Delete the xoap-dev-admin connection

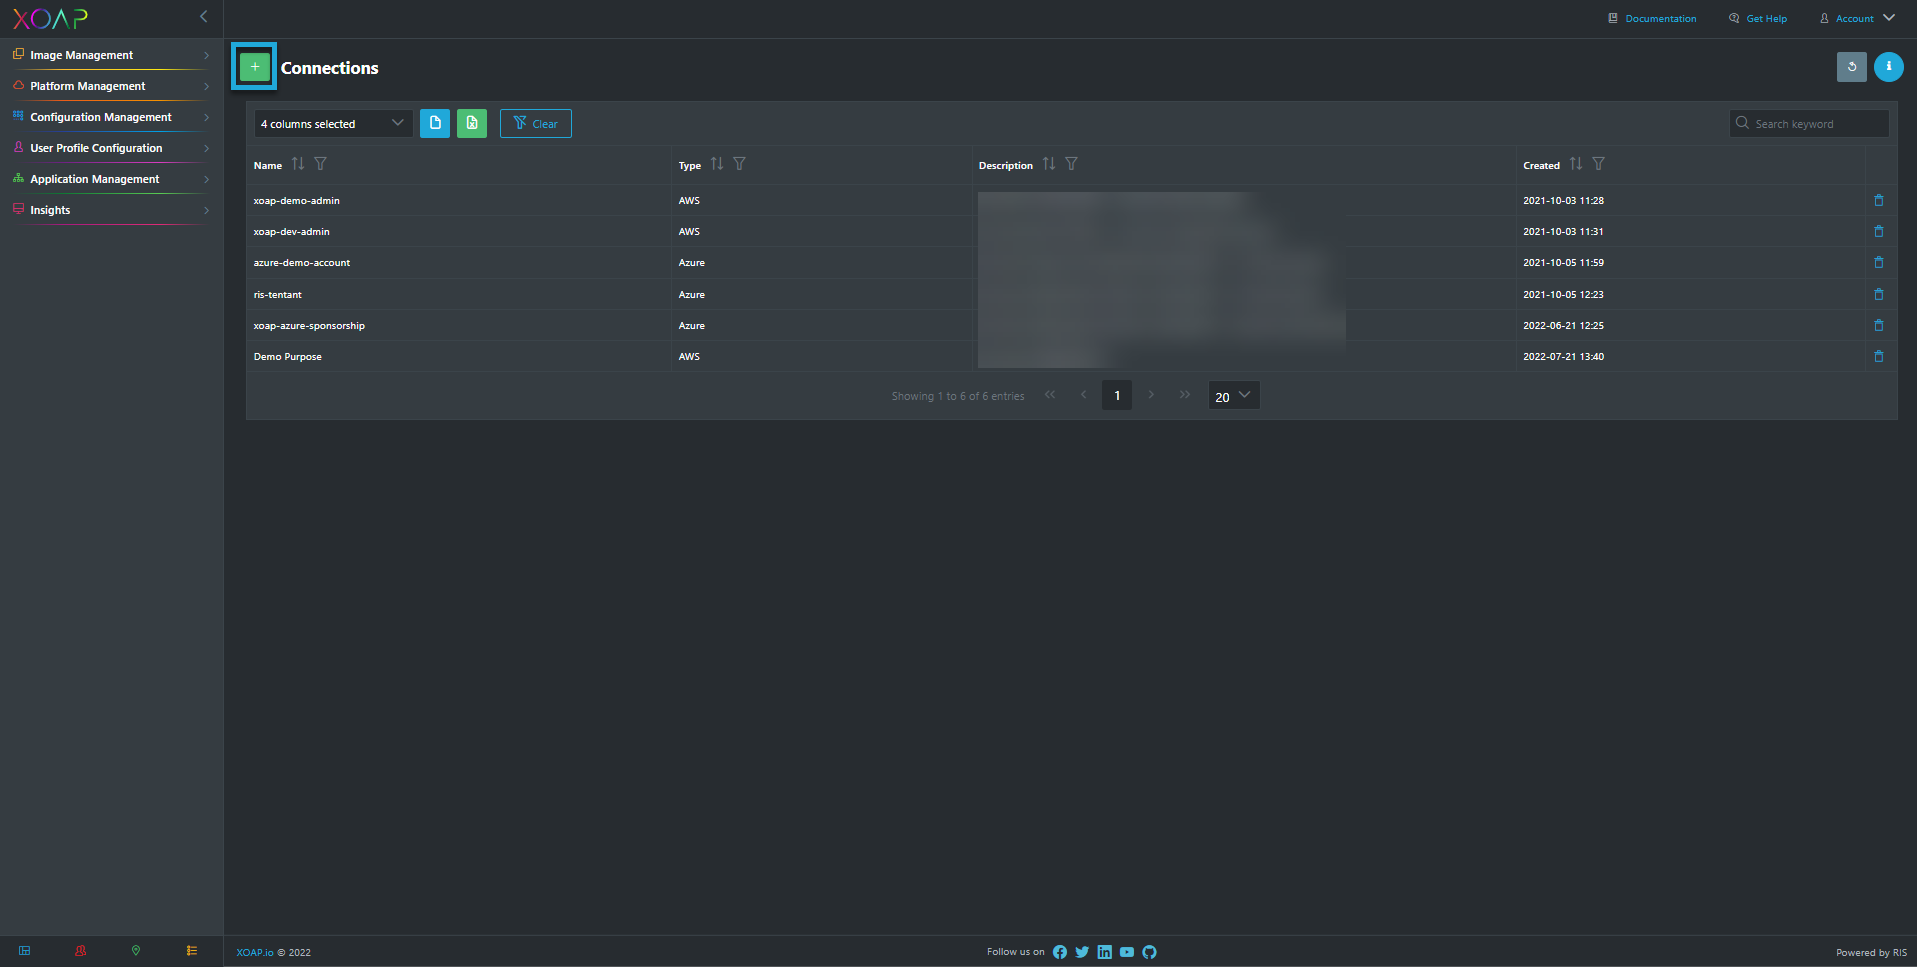pyautogui.click(x=1879, y=231)
